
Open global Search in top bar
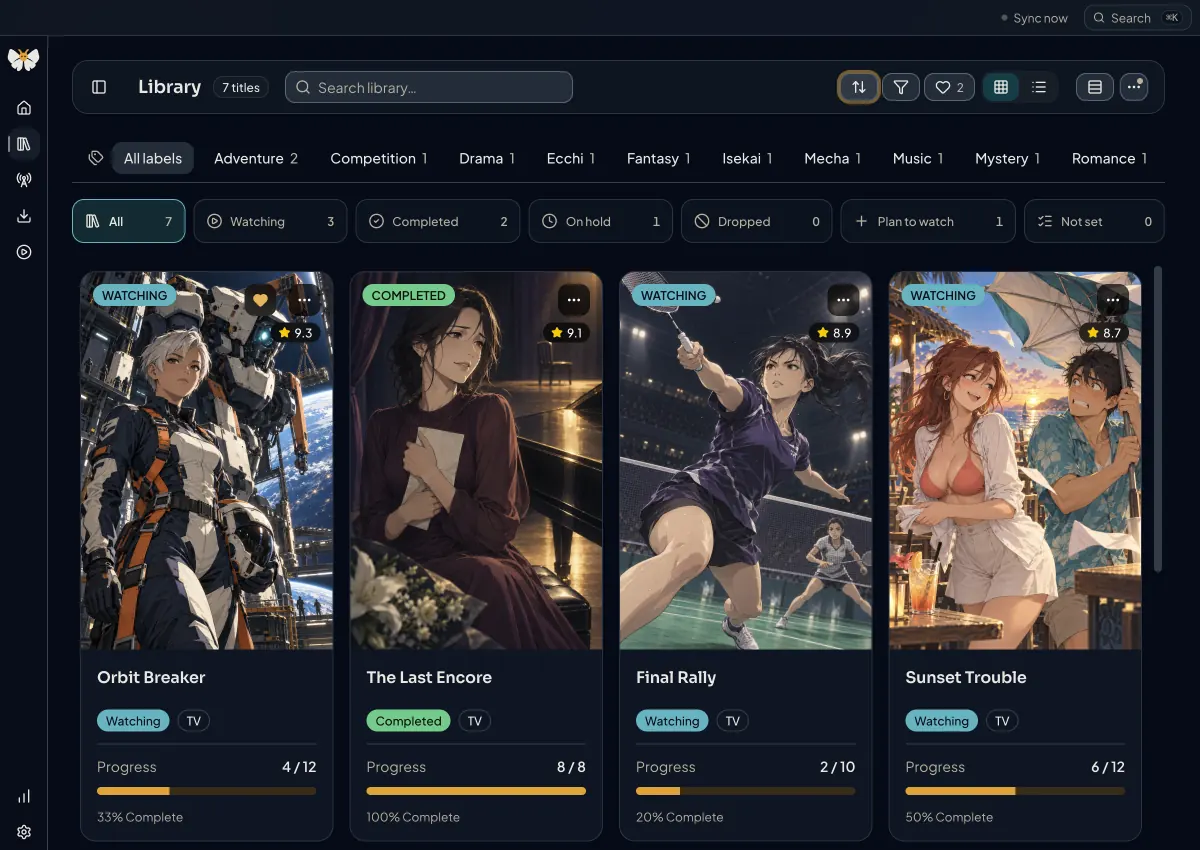pyautogui.click(x=1138, y=18)
